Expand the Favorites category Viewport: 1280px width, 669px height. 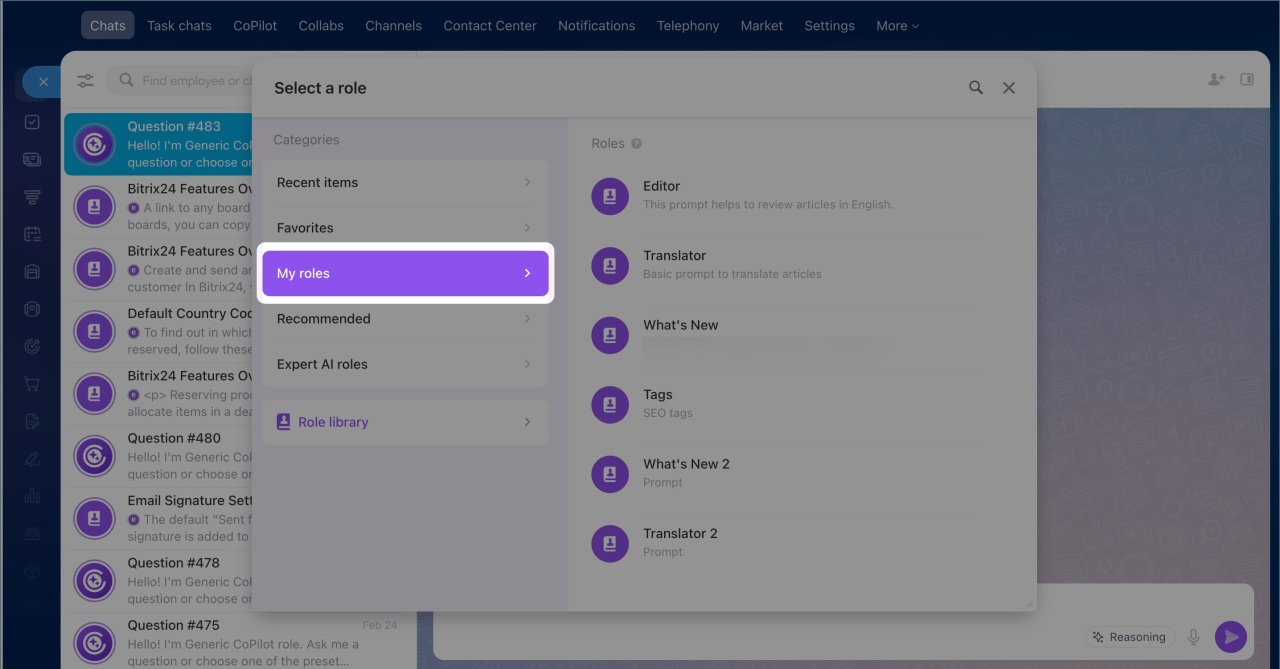click(x=405, y=228)
